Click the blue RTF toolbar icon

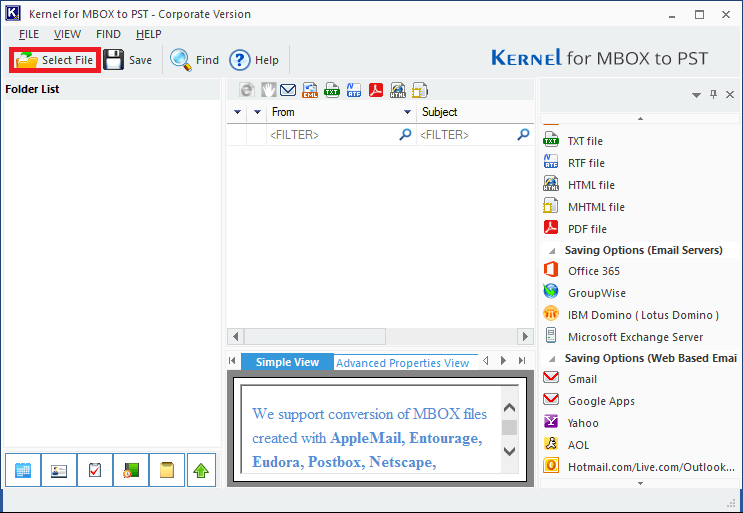[x=354, y=90]
